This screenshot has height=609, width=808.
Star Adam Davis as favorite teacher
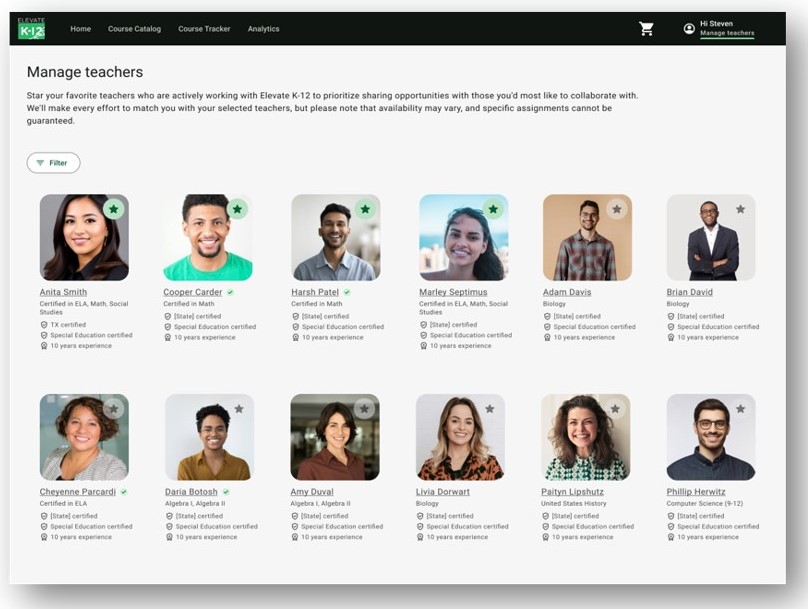point(617,209)
